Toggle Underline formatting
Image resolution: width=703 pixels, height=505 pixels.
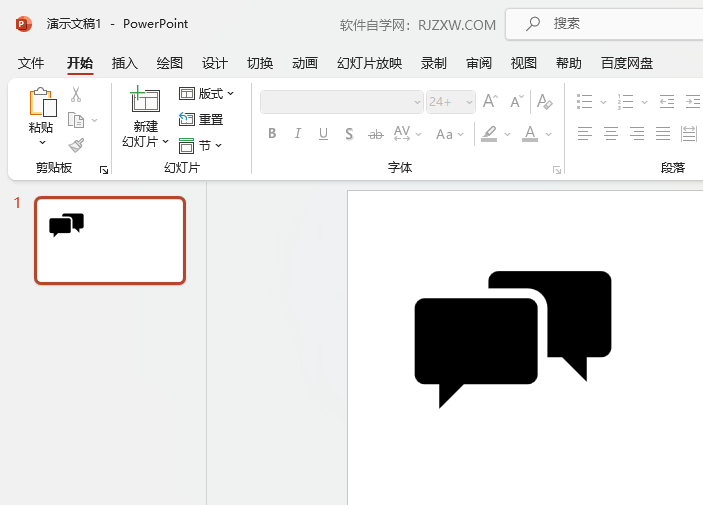coord(323,133)
